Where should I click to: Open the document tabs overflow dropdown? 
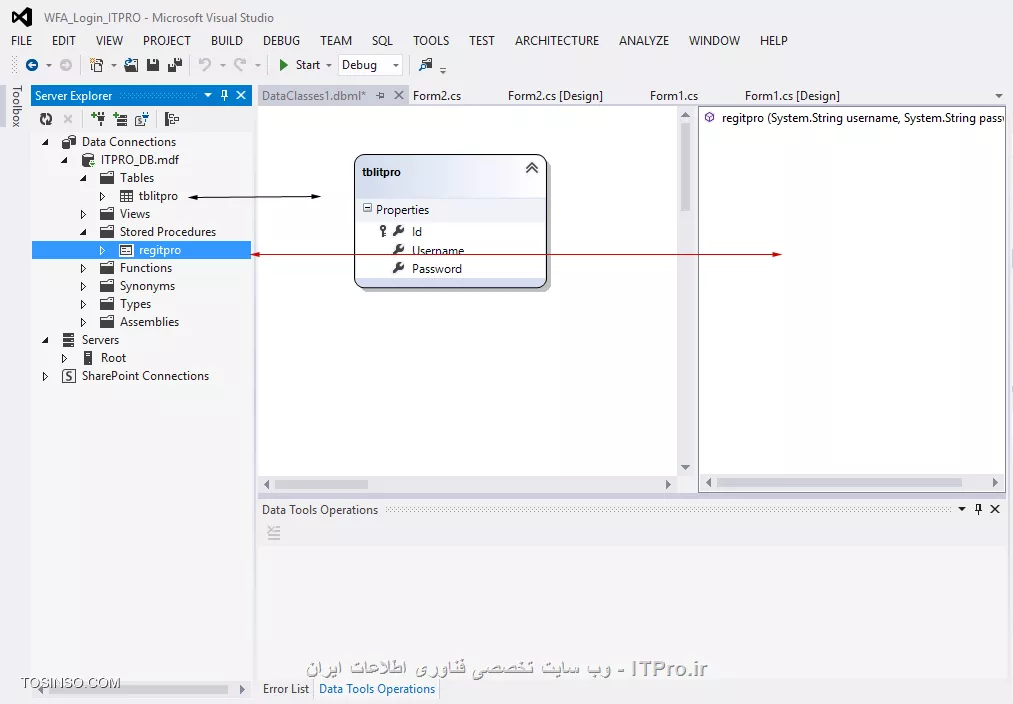(x=999, y=96)
